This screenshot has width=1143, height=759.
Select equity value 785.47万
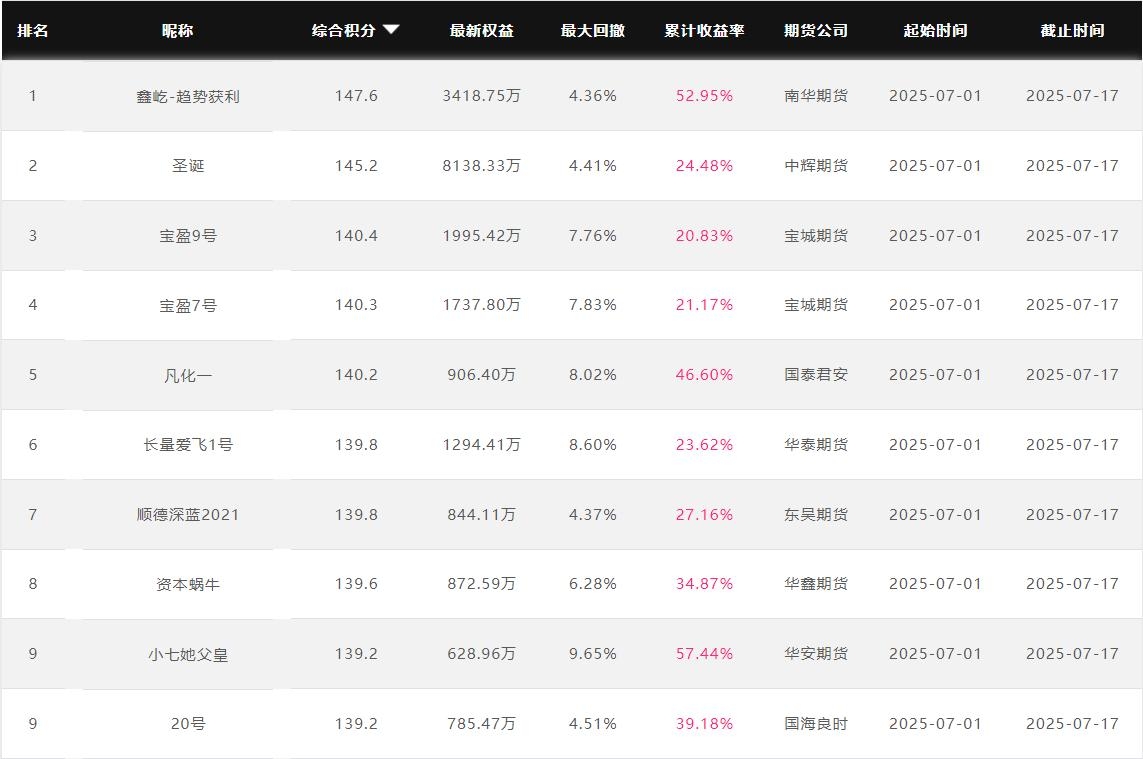click(x=482, y=724)
